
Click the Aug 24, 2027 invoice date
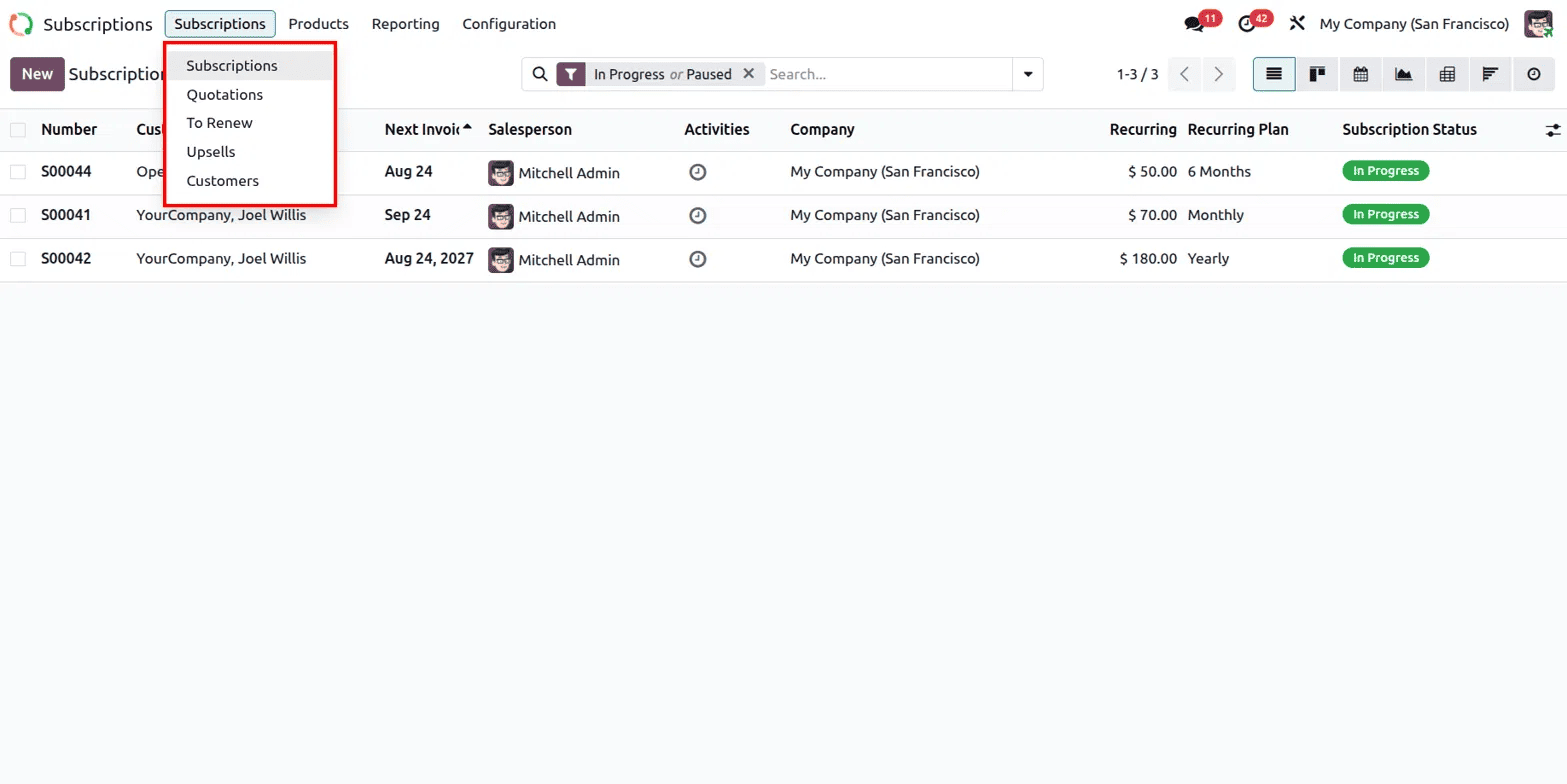click(x=429, y=259)
